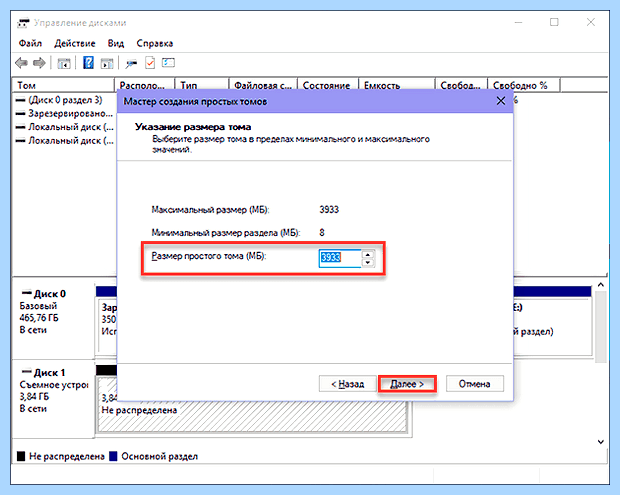Sort by the Свободно % column header
The image size is (620, 495).
click(524, 85)
